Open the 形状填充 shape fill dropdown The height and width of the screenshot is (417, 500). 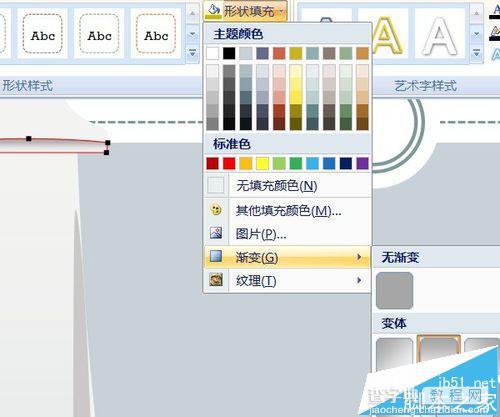coord(245,11)
